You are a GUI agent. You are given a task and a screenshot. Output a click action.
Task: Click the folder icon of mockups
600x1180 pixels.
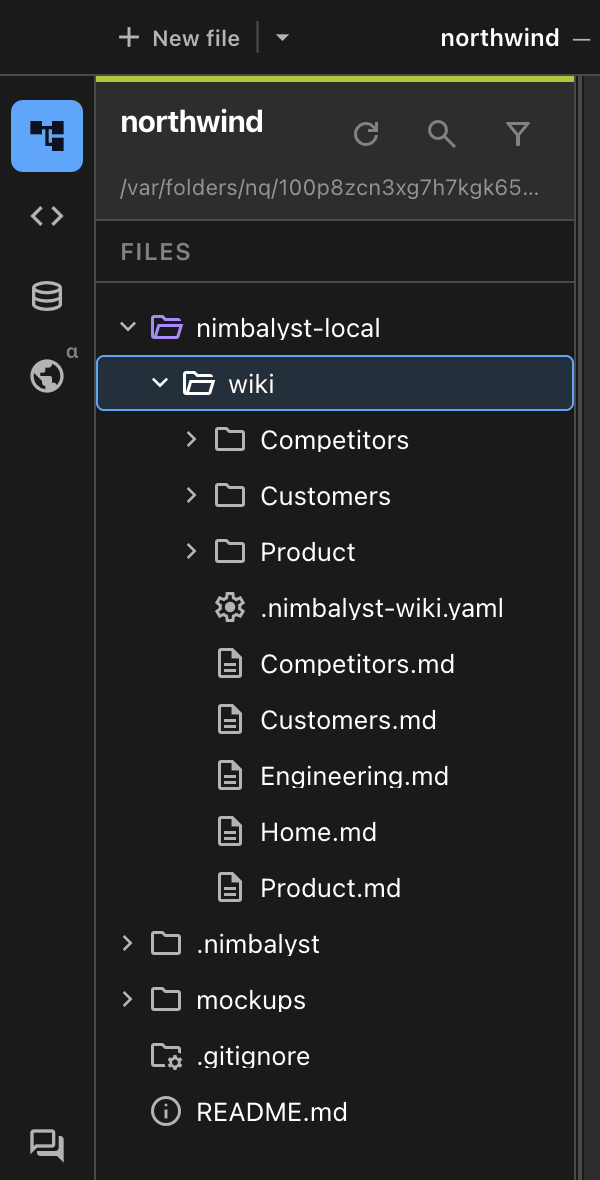coord(166,999)
